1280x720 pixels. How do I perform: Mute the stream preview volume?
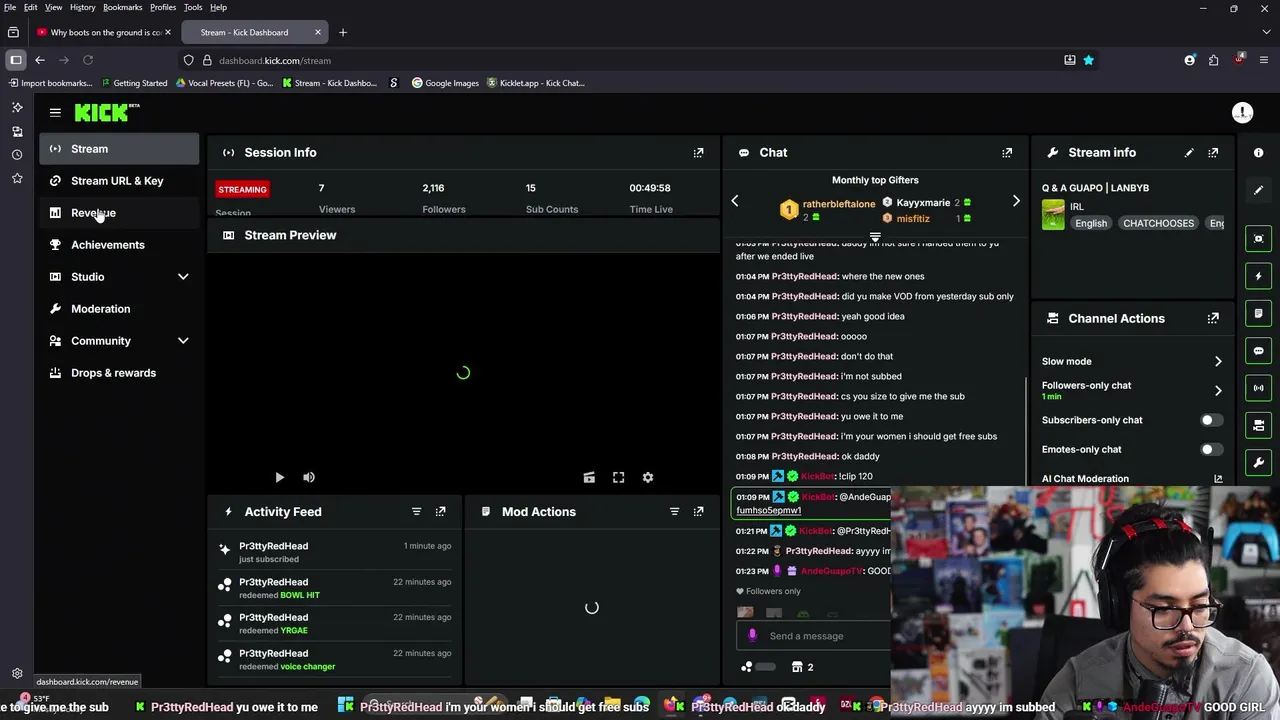309,478
